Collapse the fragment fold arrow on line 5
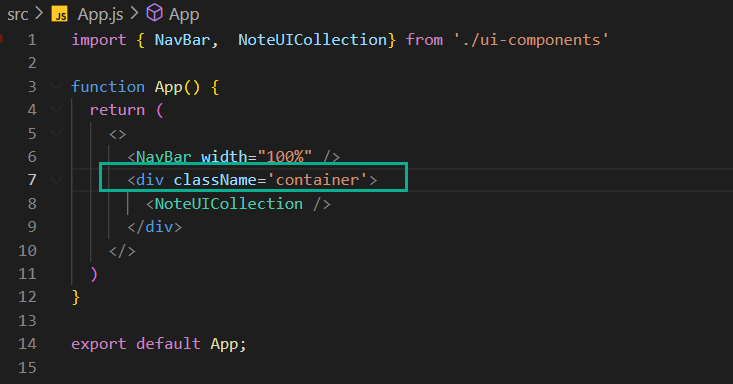The width and height of the screenshot is (733, 384). [57, 133]
